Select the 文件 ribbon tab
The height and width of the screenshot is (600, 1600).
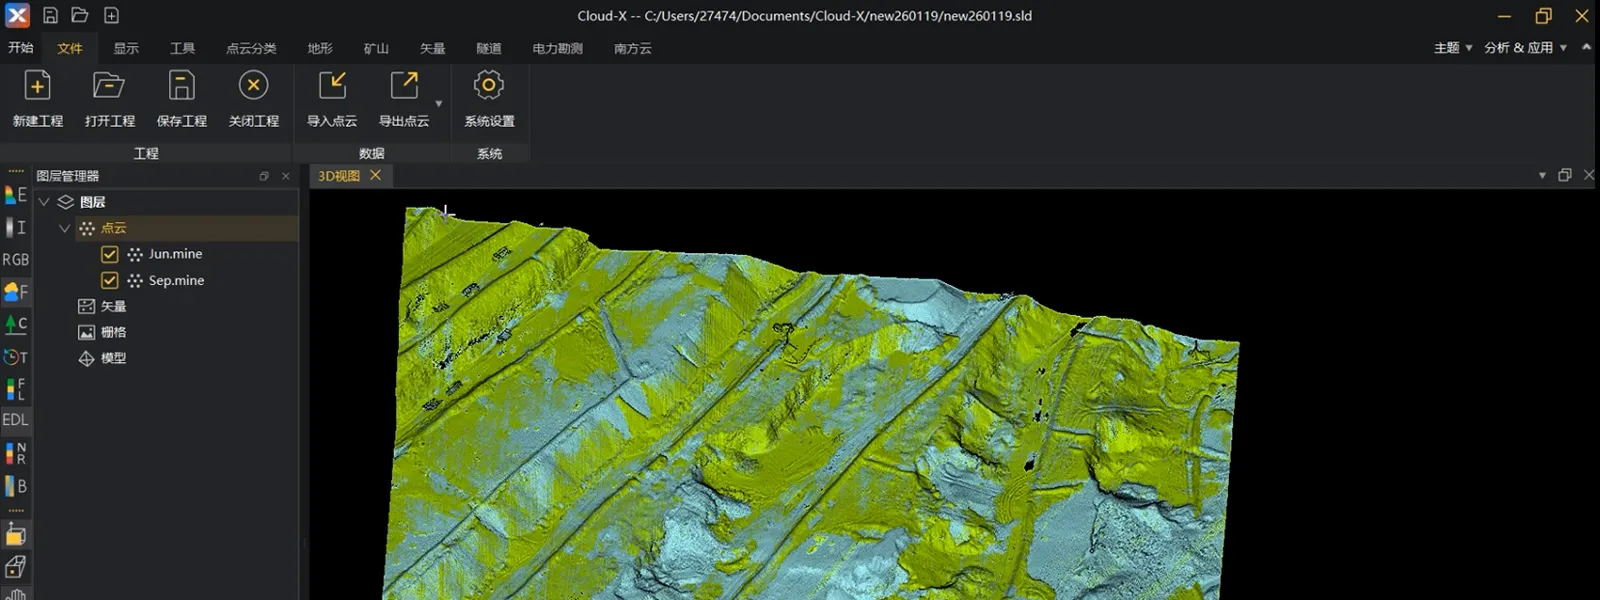(70, 48)
